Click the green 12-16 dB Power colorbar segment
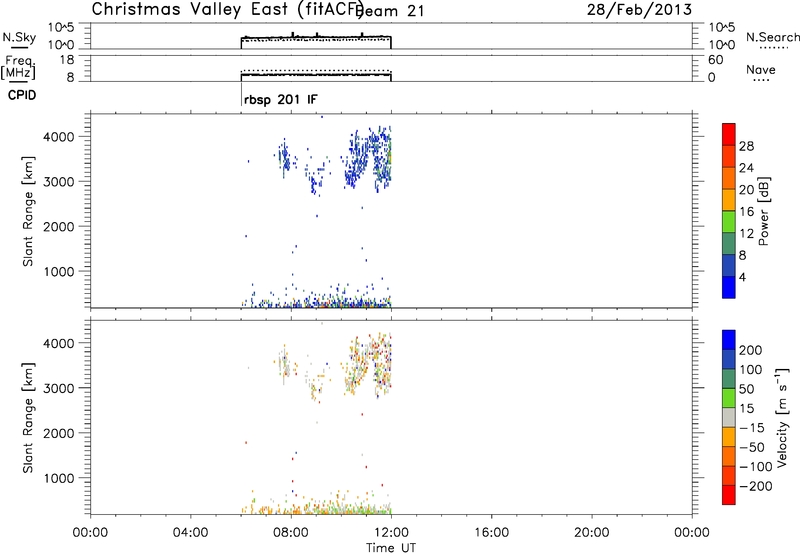Viewport: 800px width, 554px height. click(729, 221)
